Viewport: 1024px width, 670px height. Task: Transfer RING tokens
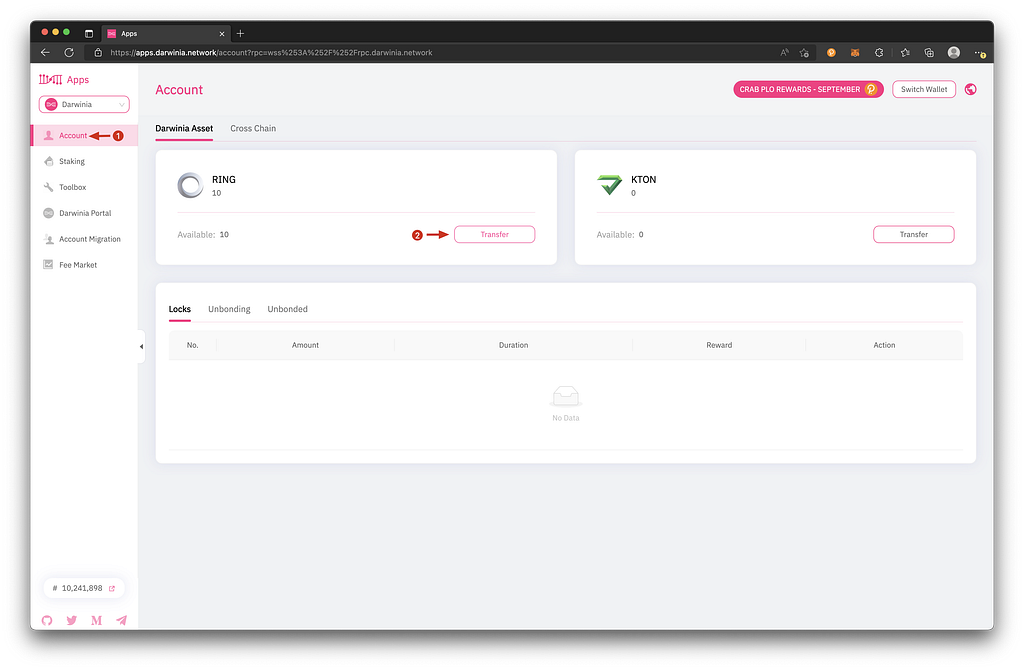494,234
